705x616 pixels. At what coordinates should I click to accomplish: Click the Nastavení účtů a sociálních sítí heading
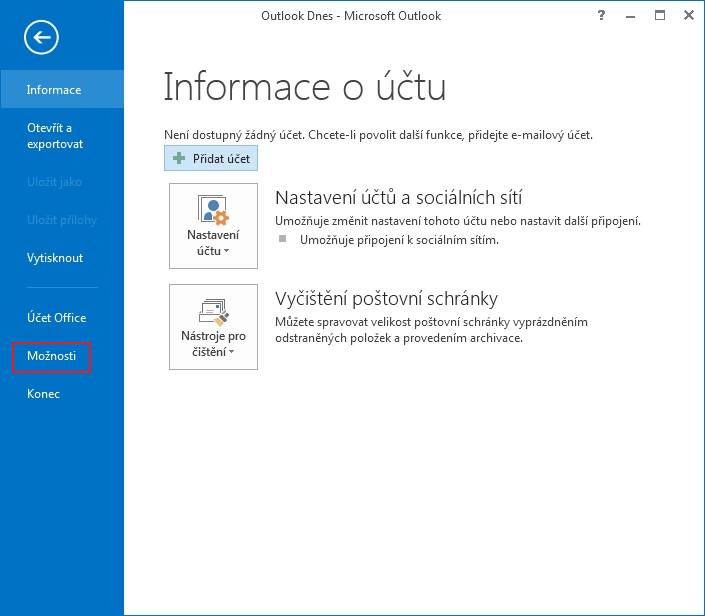(398, 197)
